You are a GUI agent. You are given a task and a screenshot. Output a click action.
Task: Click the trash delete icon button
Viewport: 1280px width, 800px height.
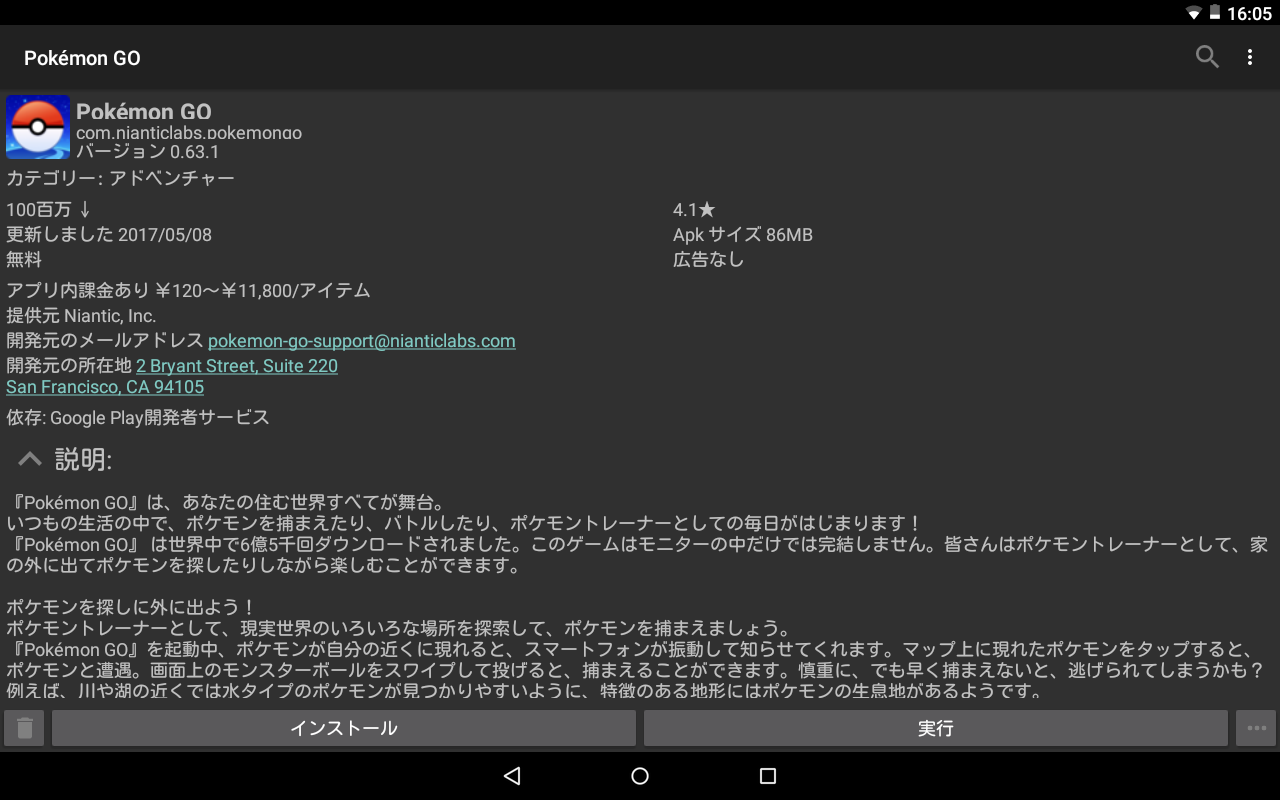pyautogui.click(x=24, y=728)
